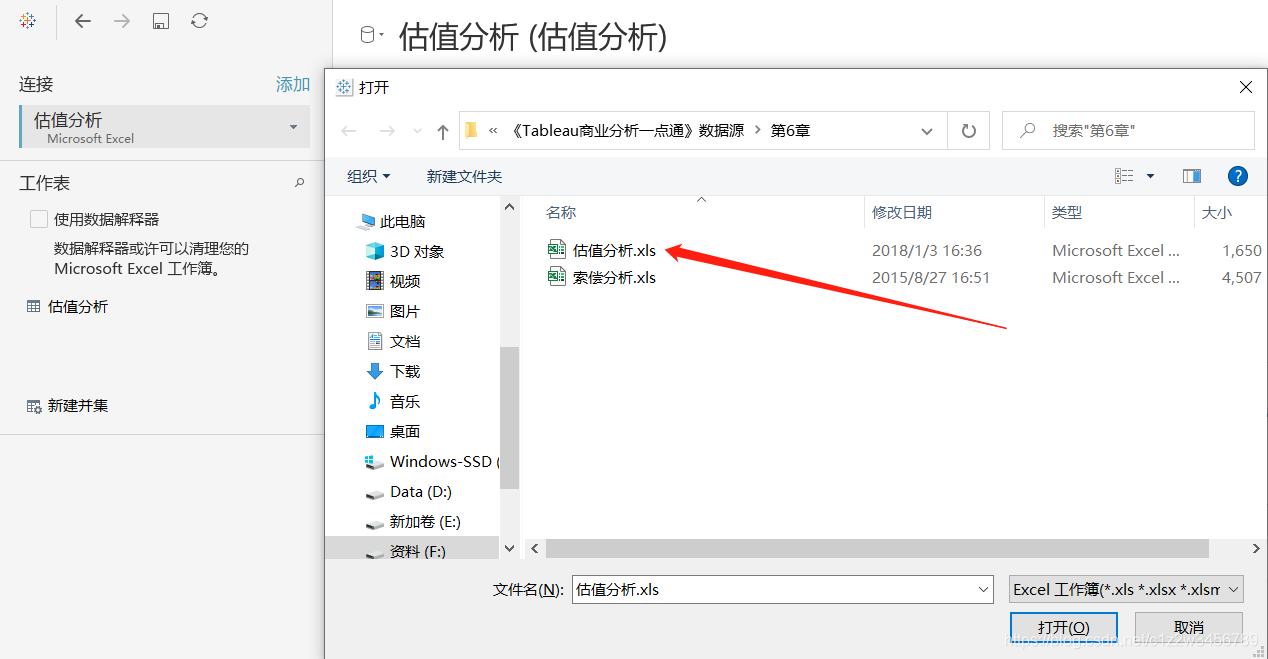Image resolution: width=1268 pixels, height=659 pixels.
Task: Click Tableau's refresh data source icon
Action: tap(199, 21)
